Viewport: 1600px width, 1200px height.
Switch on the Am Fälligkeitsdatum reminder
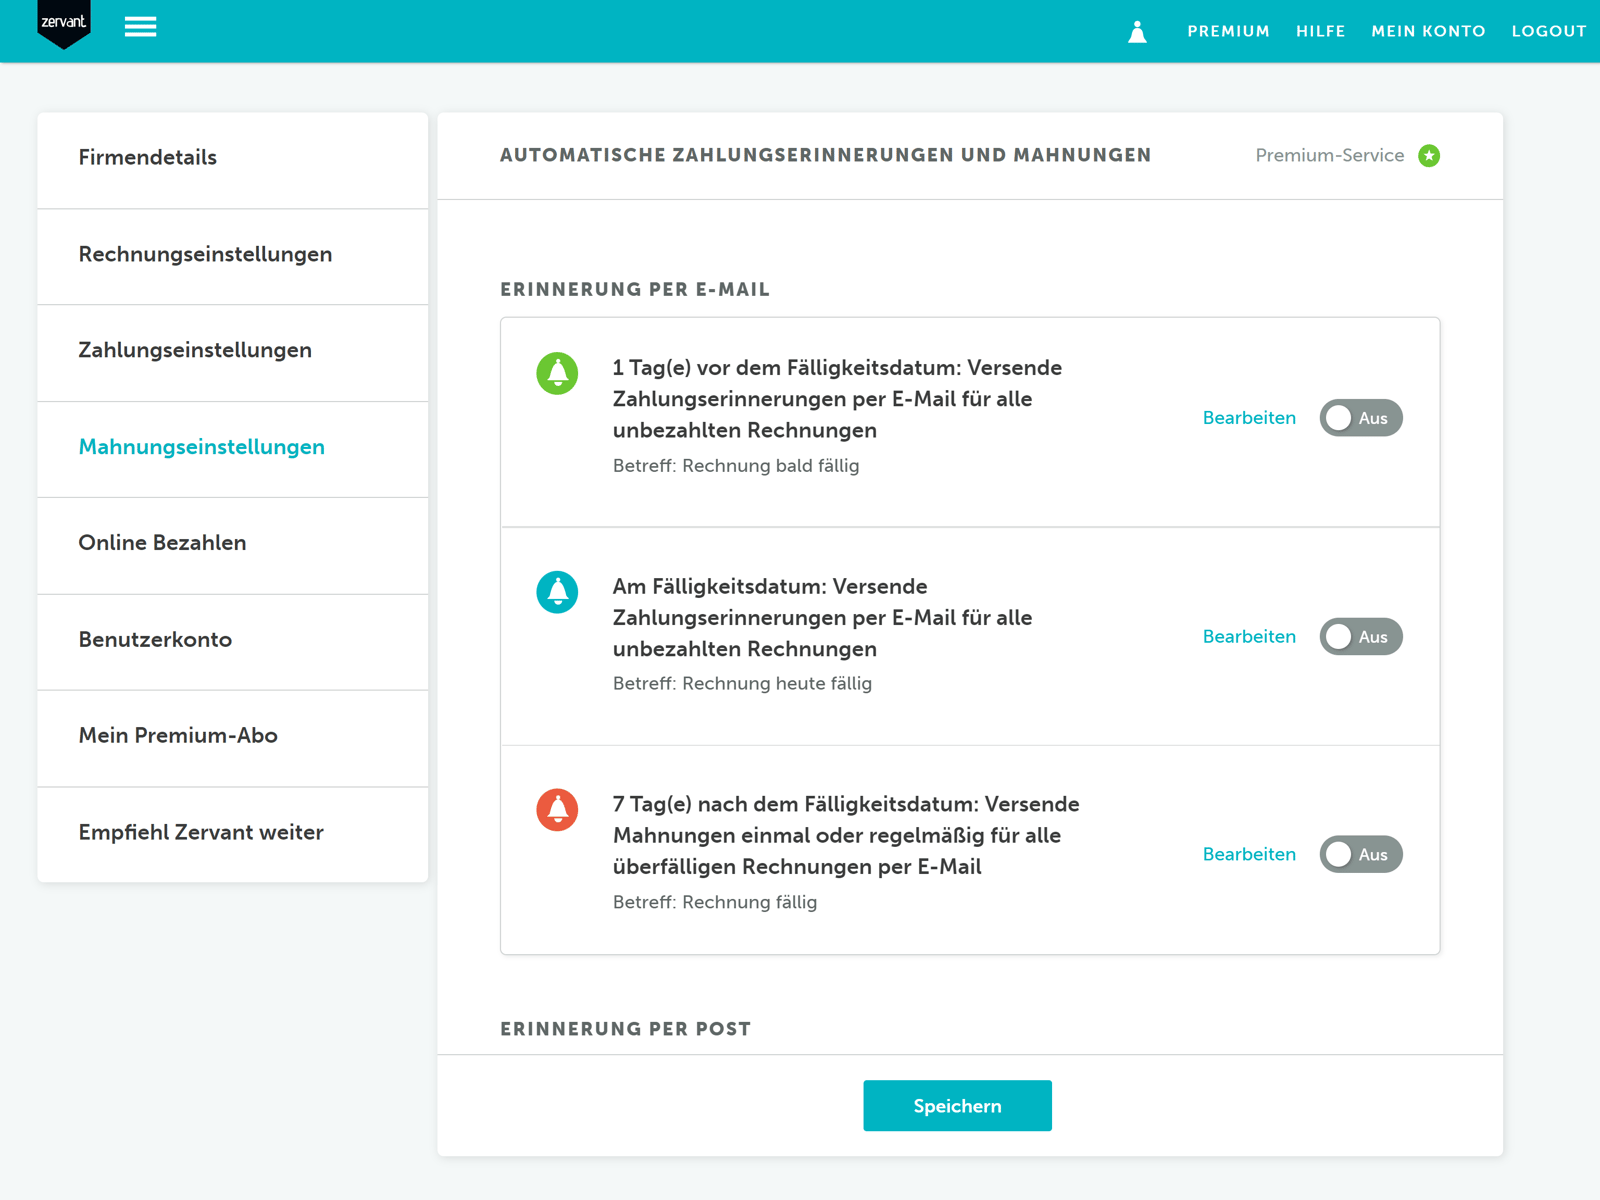click(x=1361, y=636)
